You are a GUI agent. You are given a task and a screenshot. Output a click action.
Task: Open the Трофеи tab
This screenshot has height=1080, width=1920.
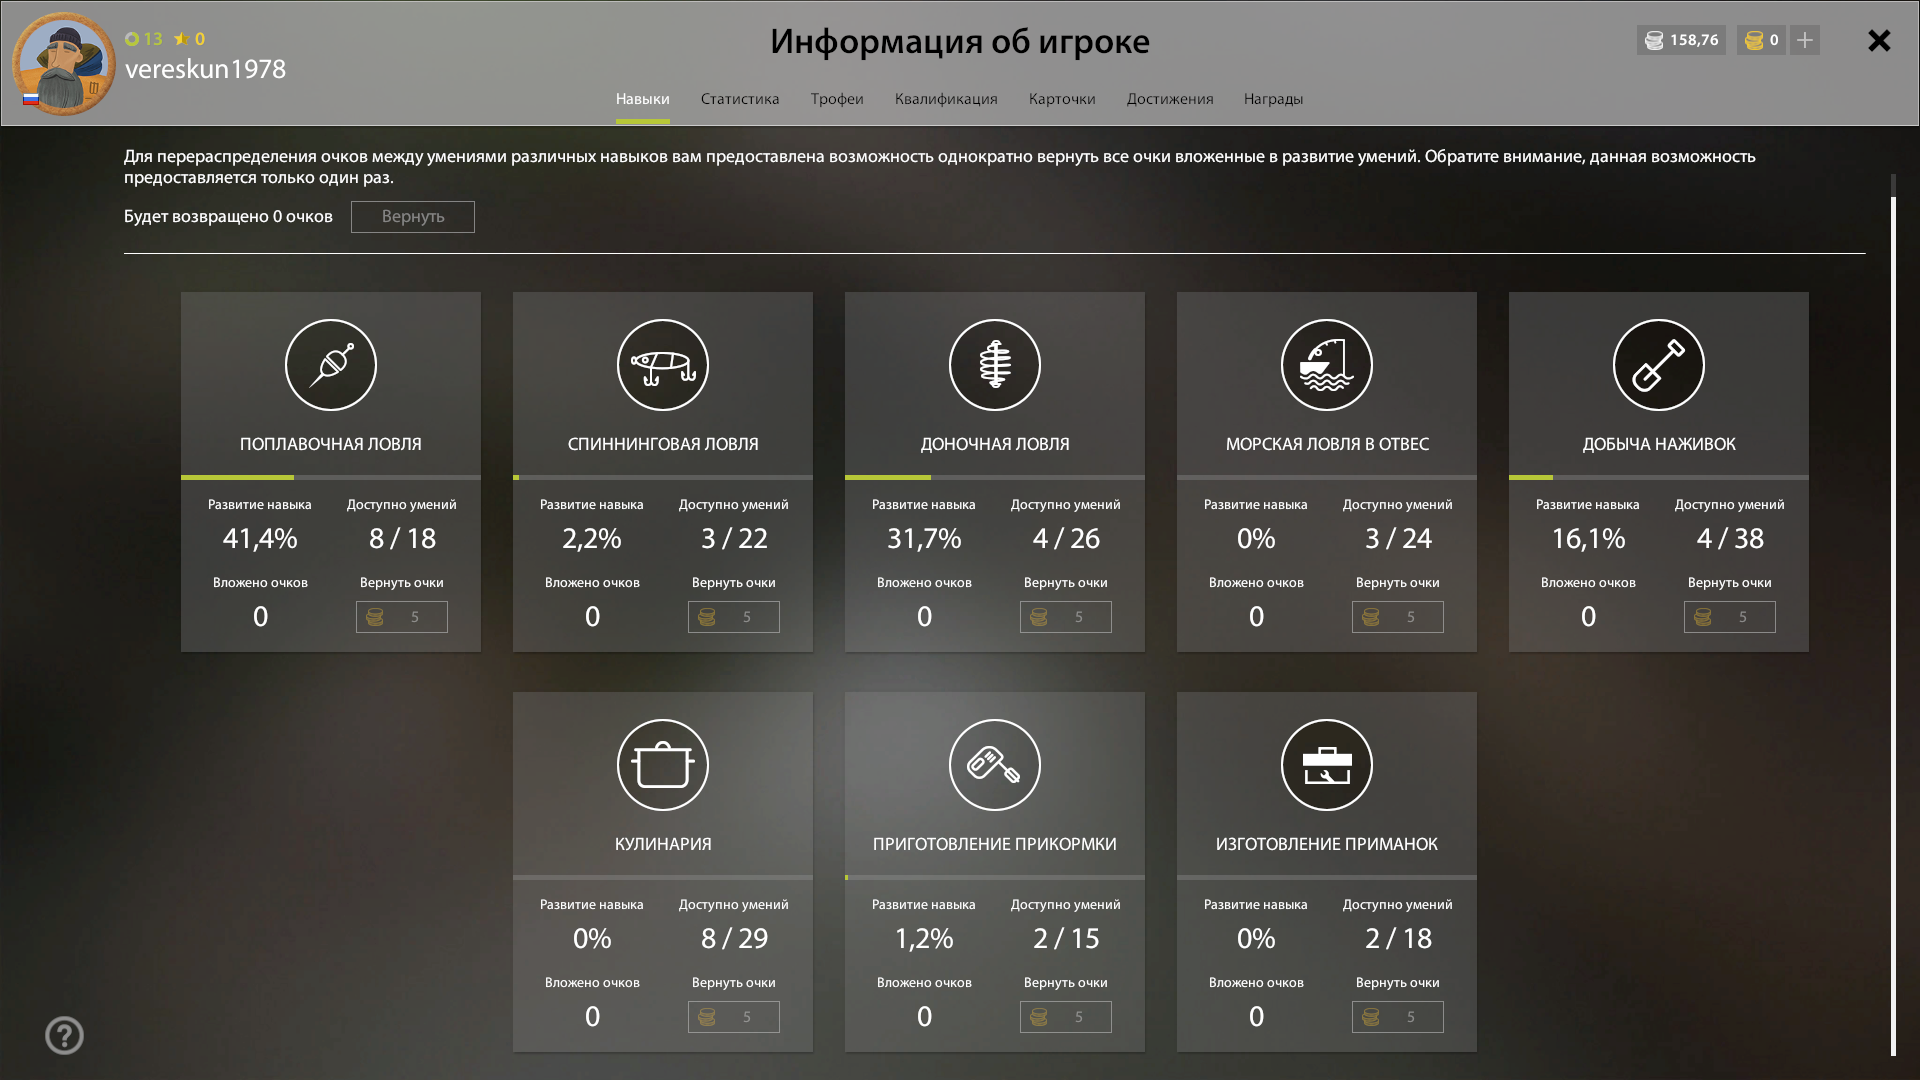point(836,99)
